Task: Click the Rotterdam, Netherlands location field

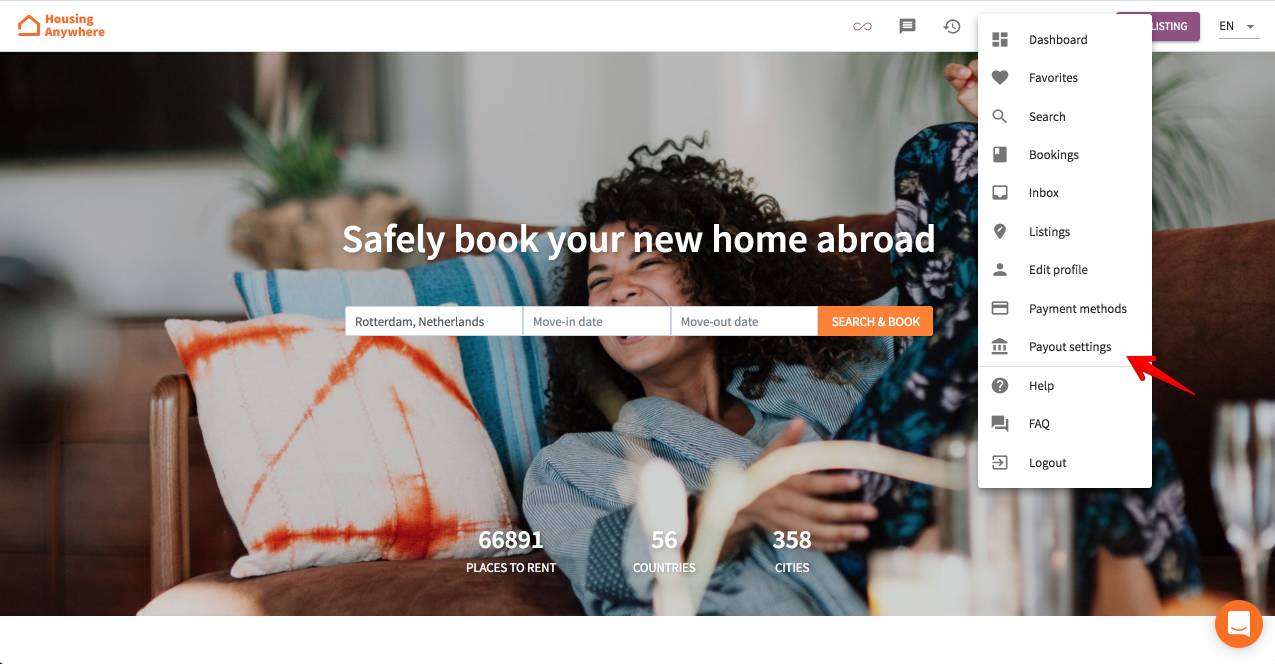Action: pos(434,321)
